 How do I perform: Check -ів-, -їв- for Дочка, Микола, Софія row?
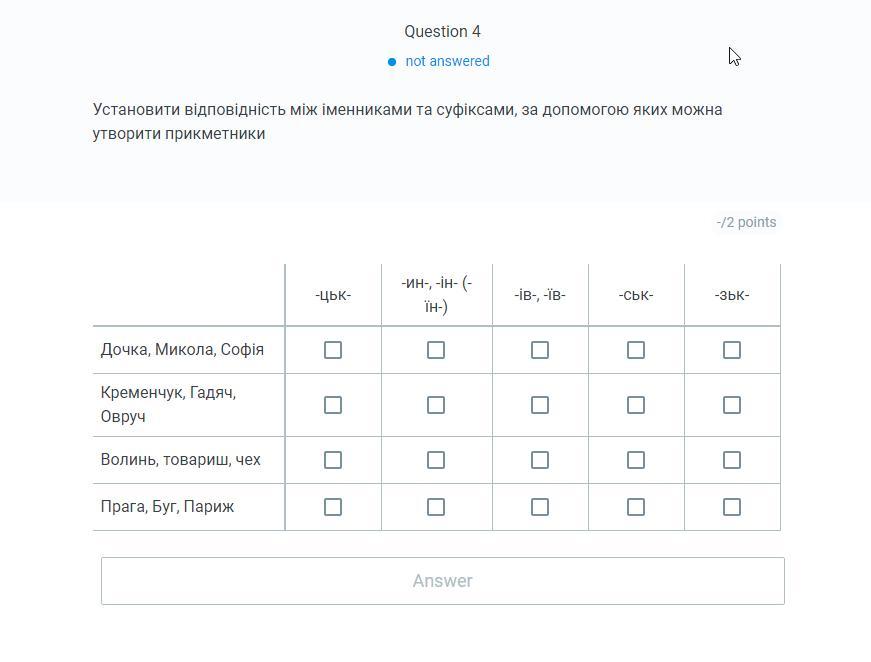click(x=540, y=350)
